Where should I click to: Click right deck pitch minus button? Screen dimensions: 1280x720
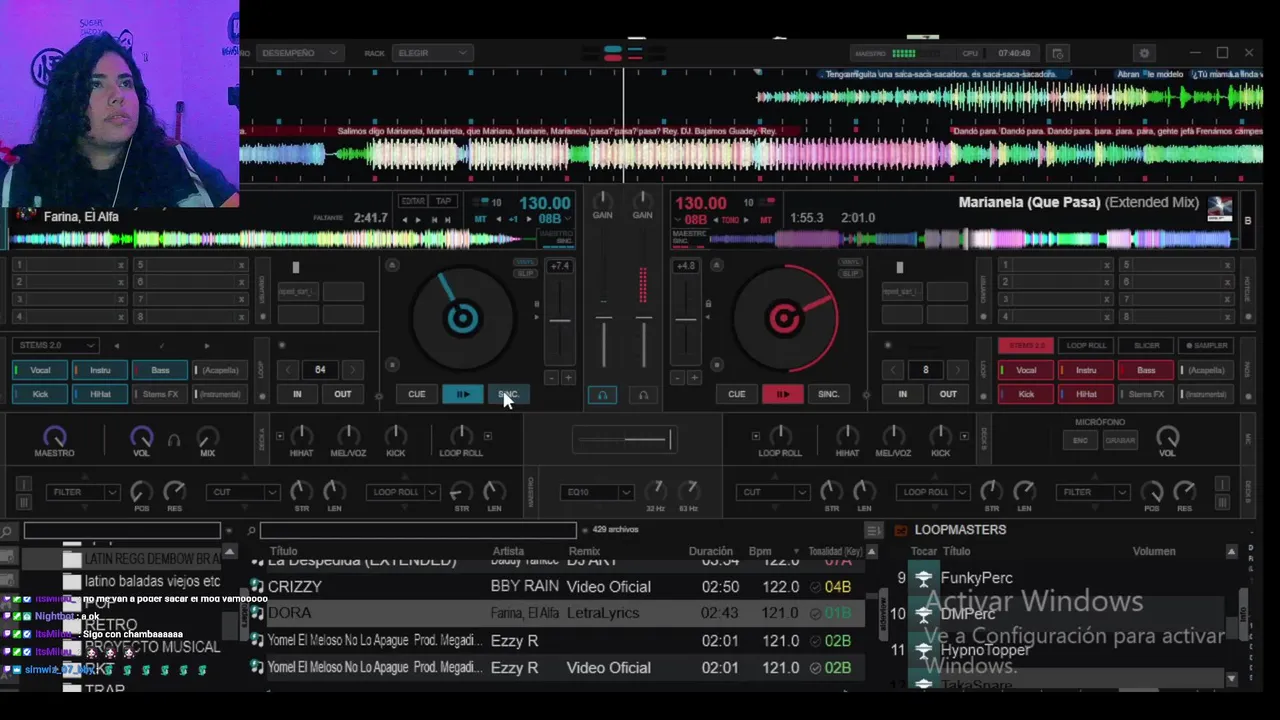[679, 378]
